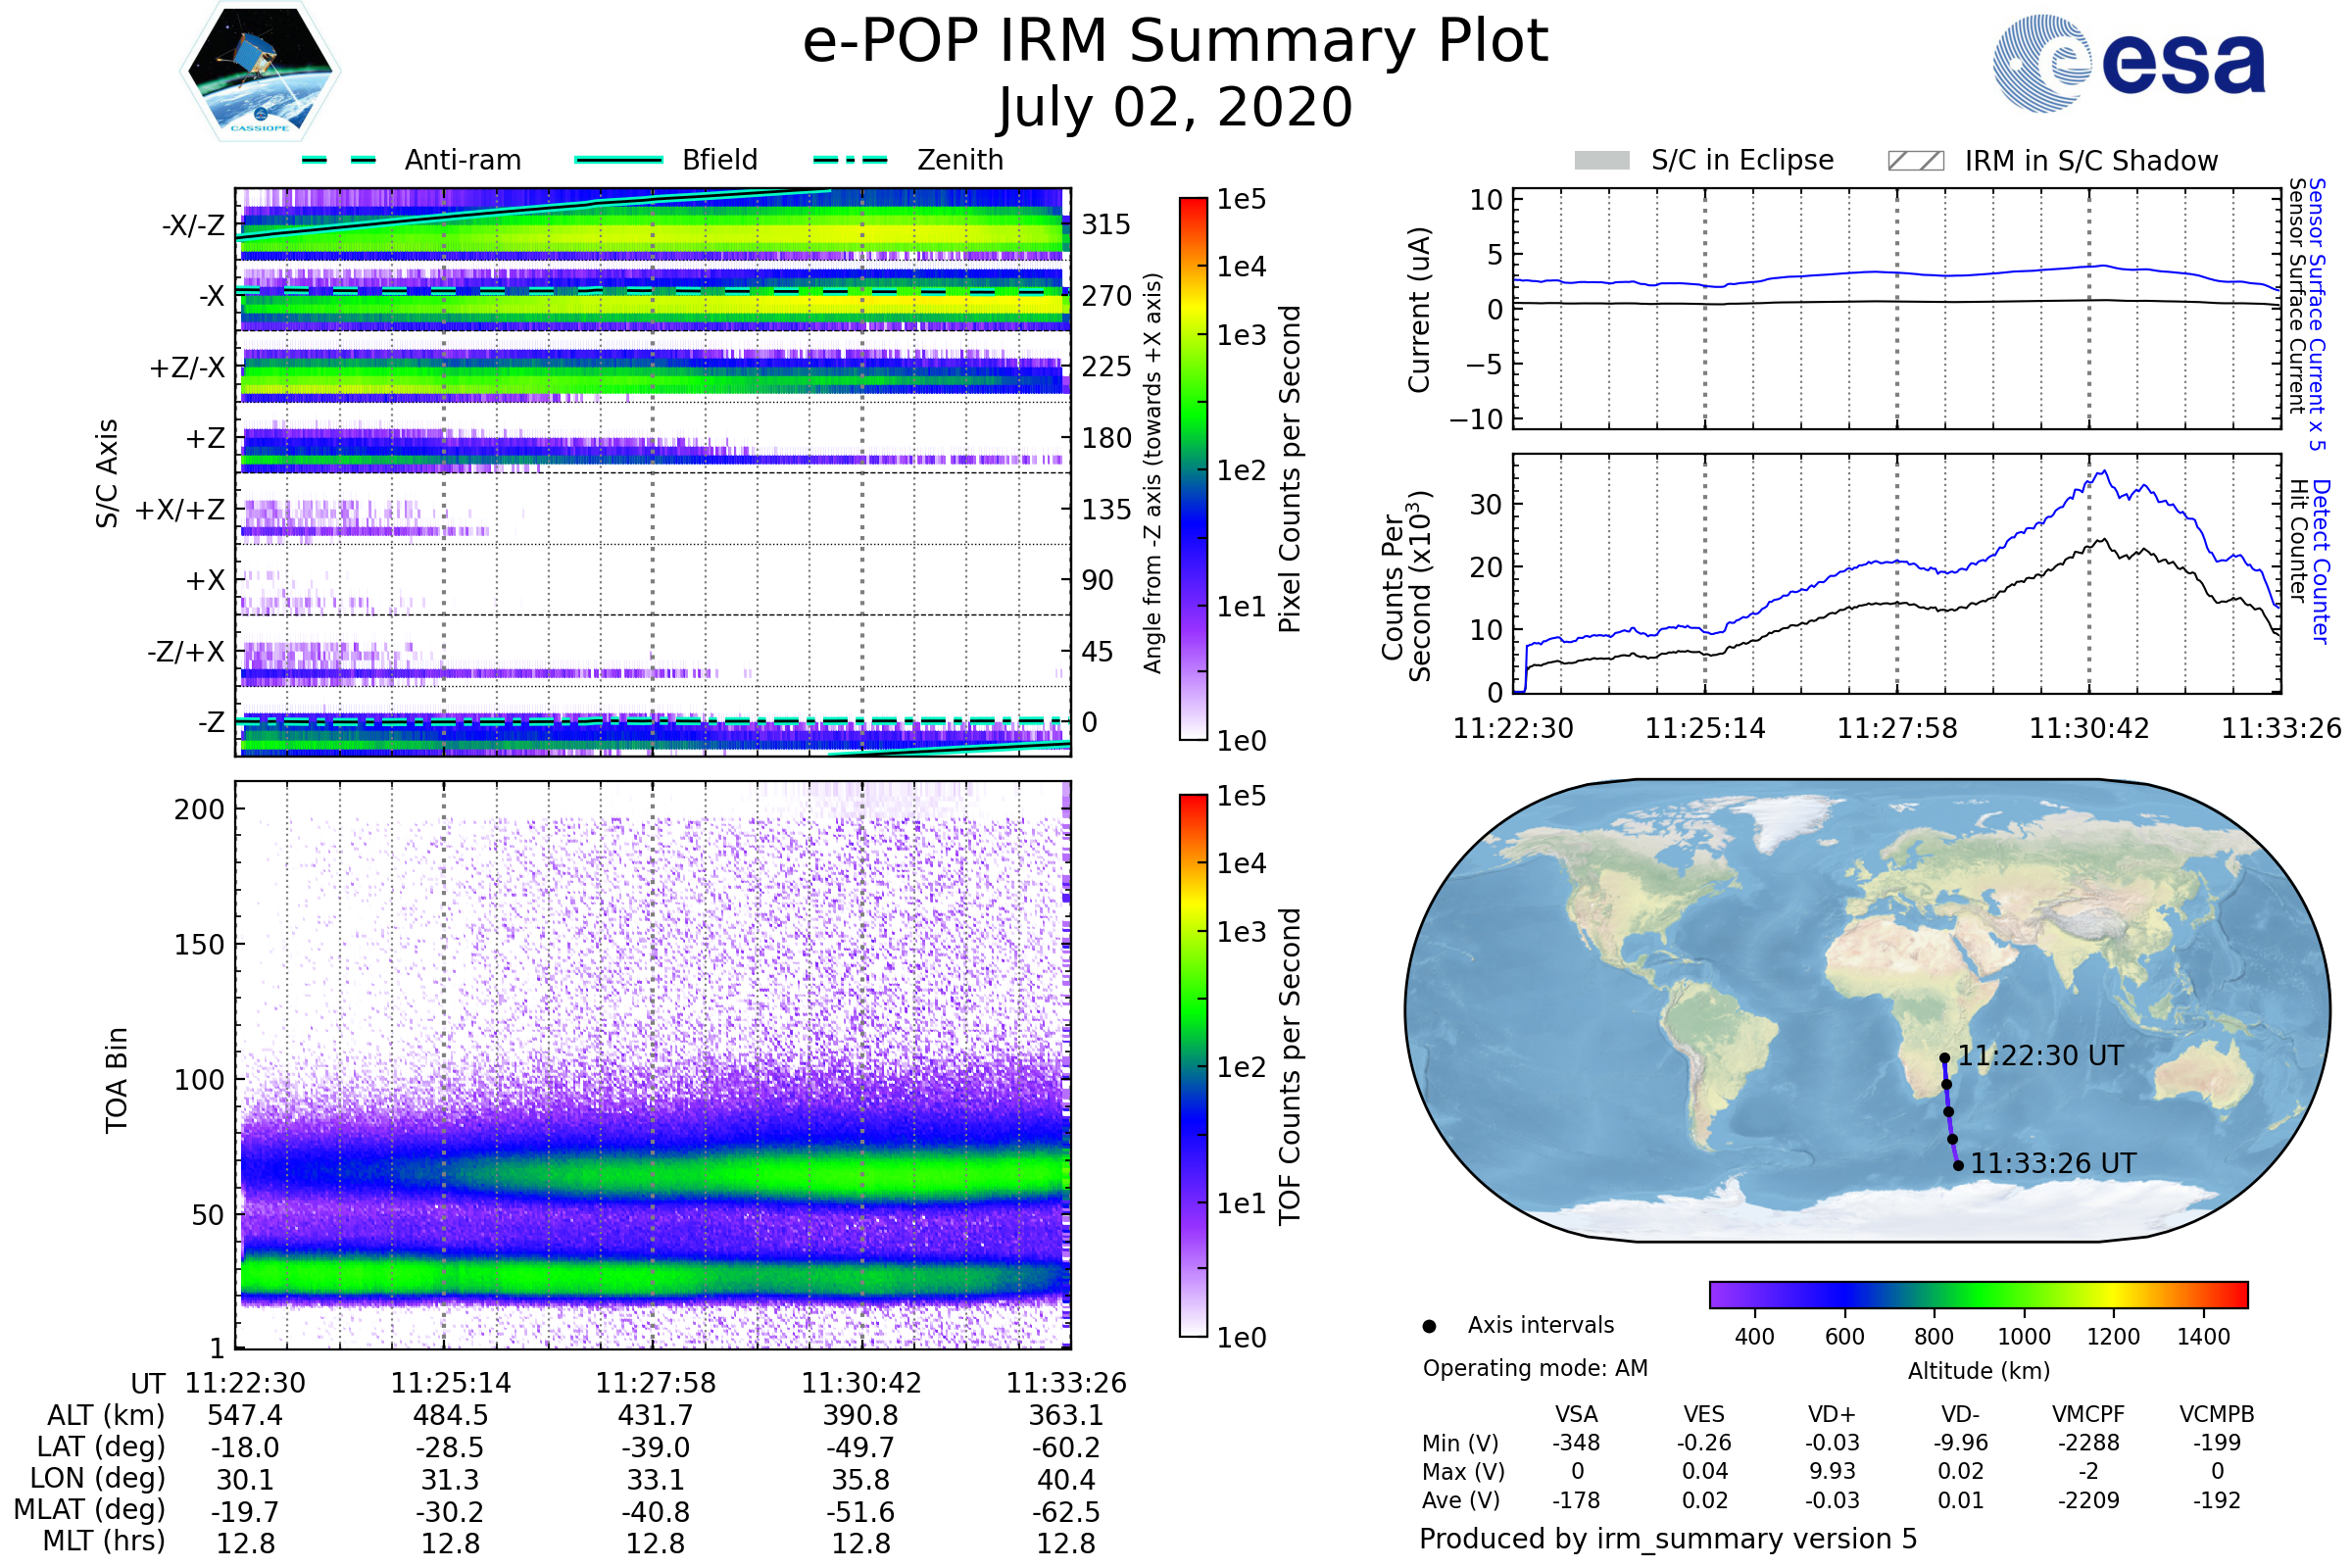Click the TOA Bin axis label
Screen dimensions: 2352x1568
(x=117, y=1080)
